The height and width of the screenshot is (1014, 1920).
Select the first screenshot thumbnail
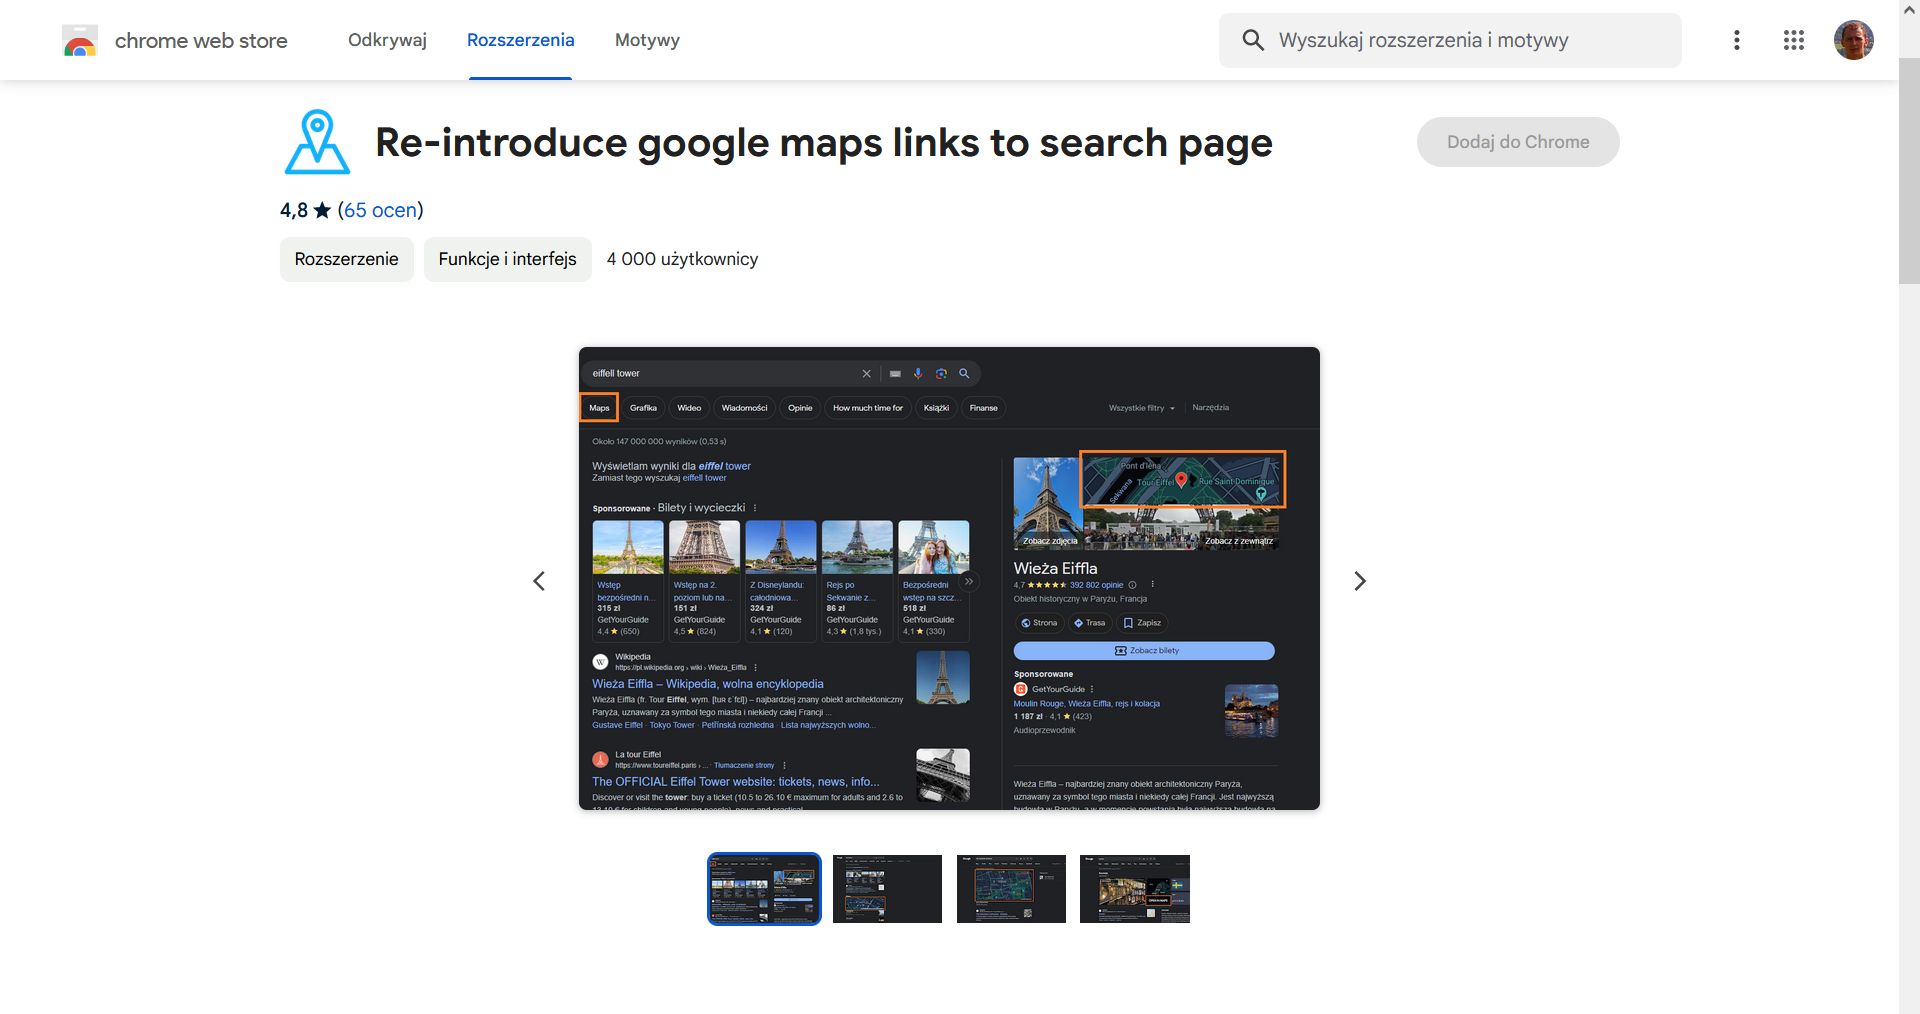(764, 889)
